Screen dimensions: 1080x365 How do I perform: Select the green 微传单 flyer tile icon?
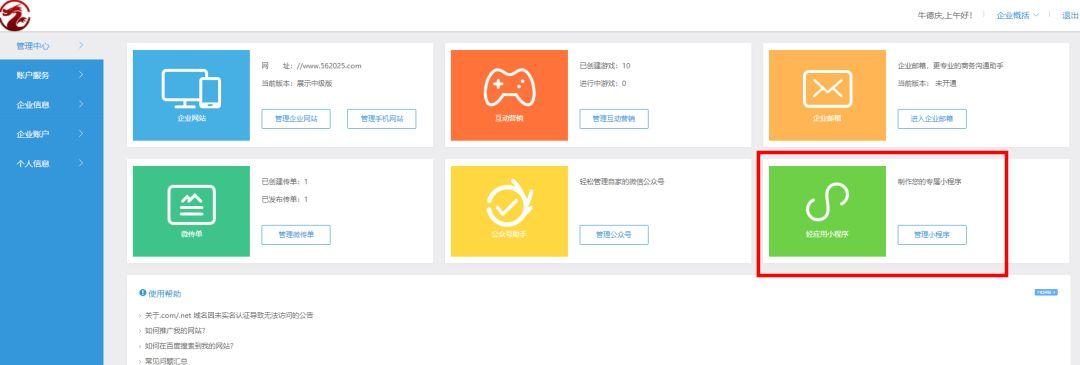(191, 211)
